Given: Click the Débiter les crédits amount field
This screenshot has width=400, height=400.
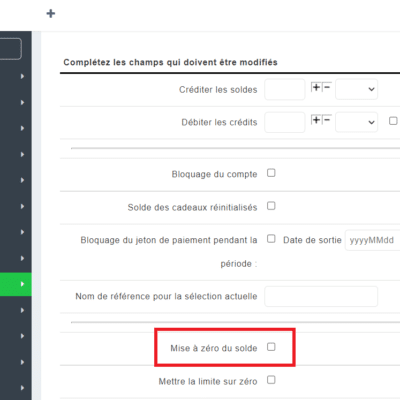Looking at the screenshot, I should click(285, 122).
